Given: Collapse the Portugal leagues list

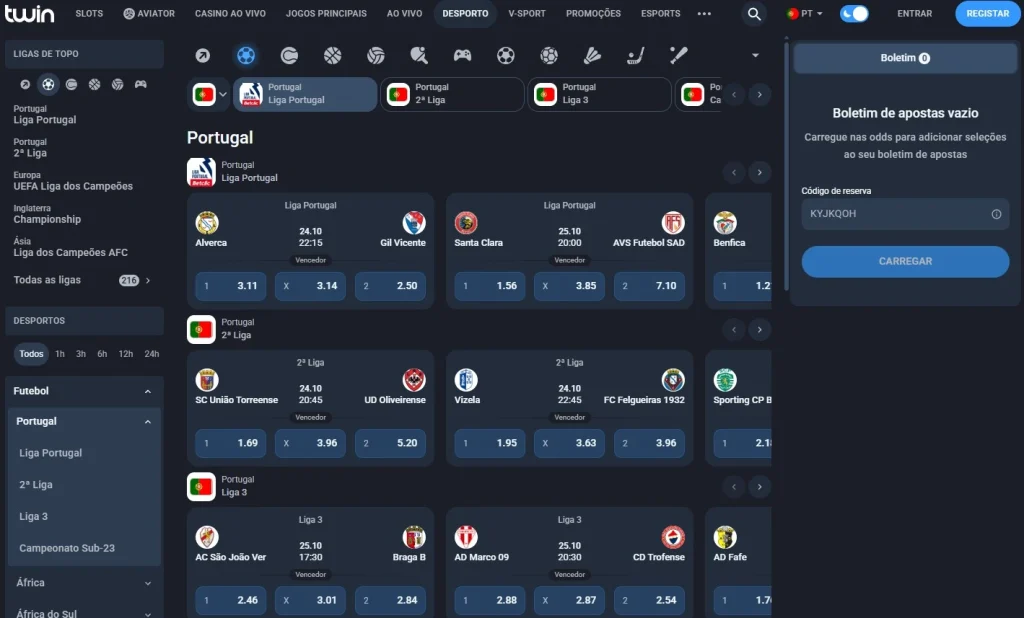Looking at the screenshot, I should tap(148, 422).
